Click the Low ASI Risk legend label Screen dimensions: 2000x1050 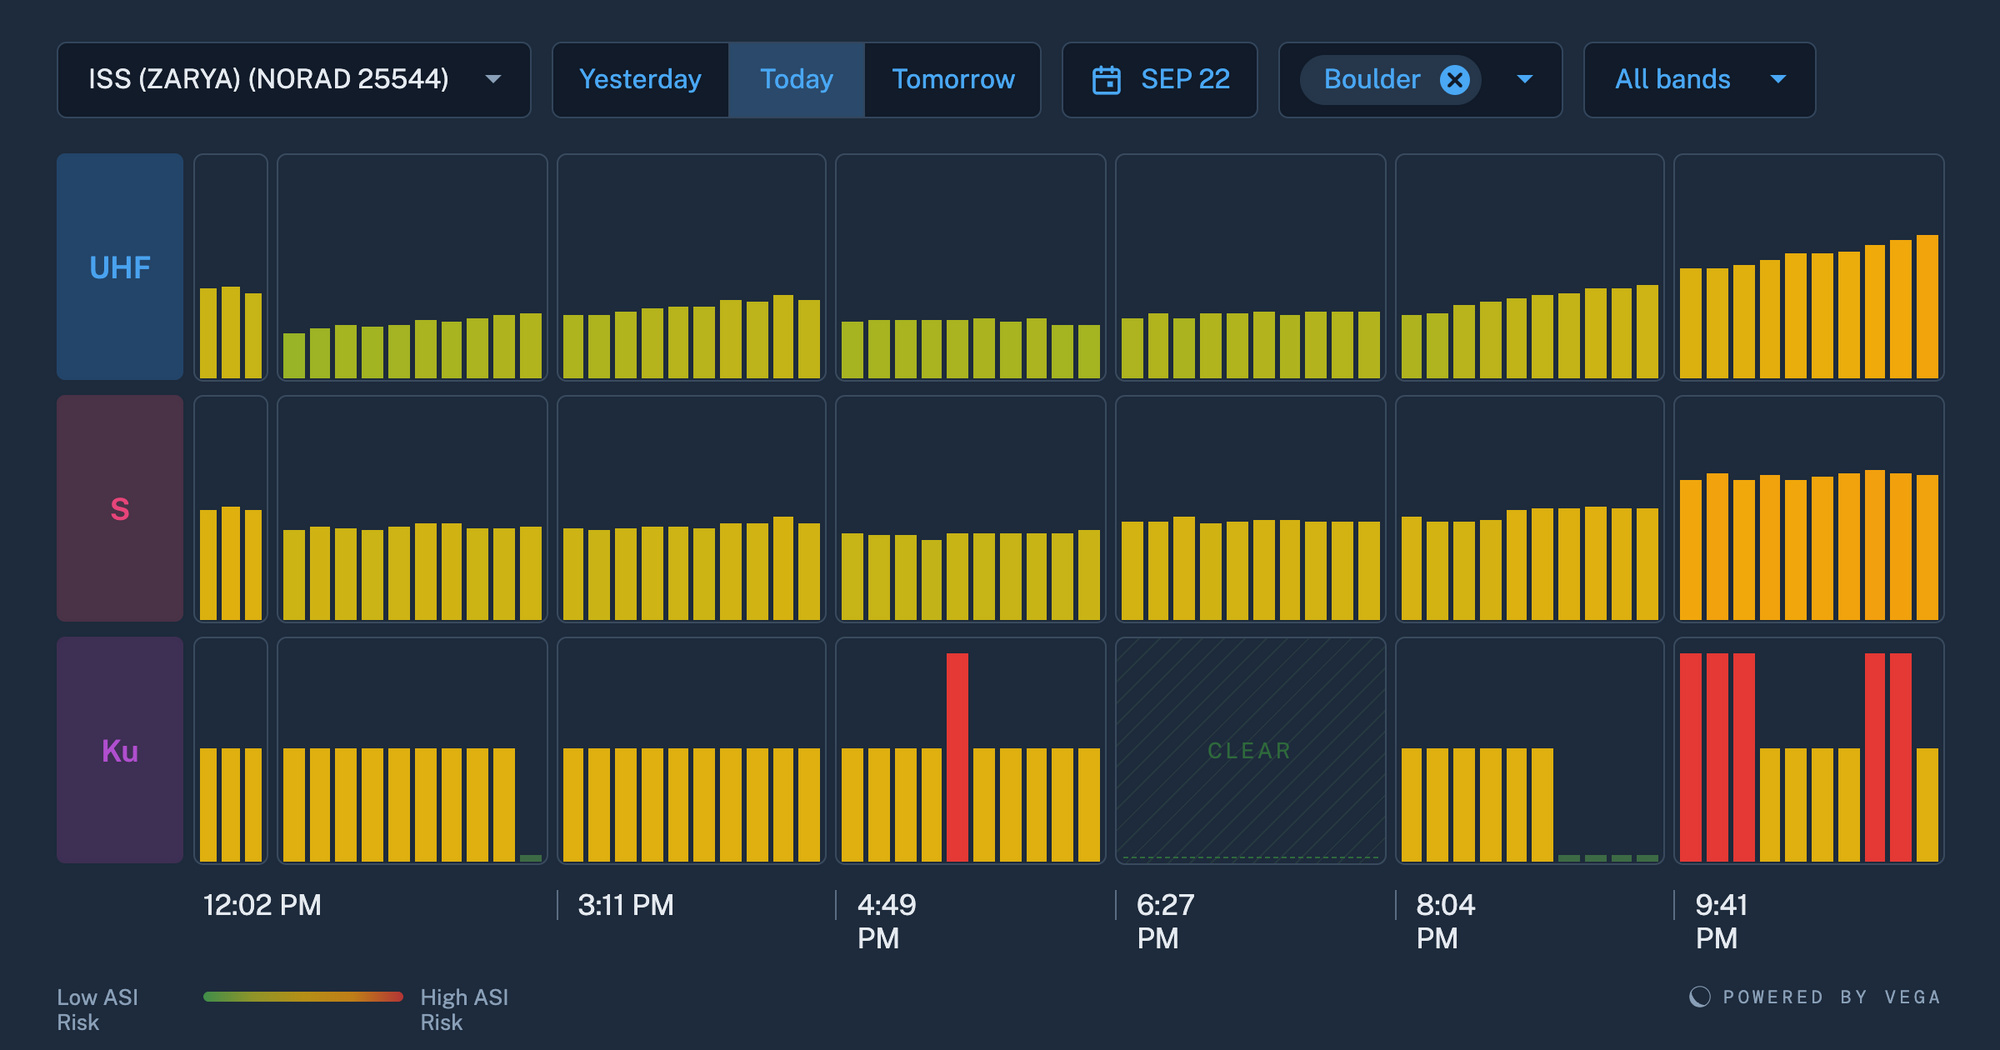(98, 1010)
